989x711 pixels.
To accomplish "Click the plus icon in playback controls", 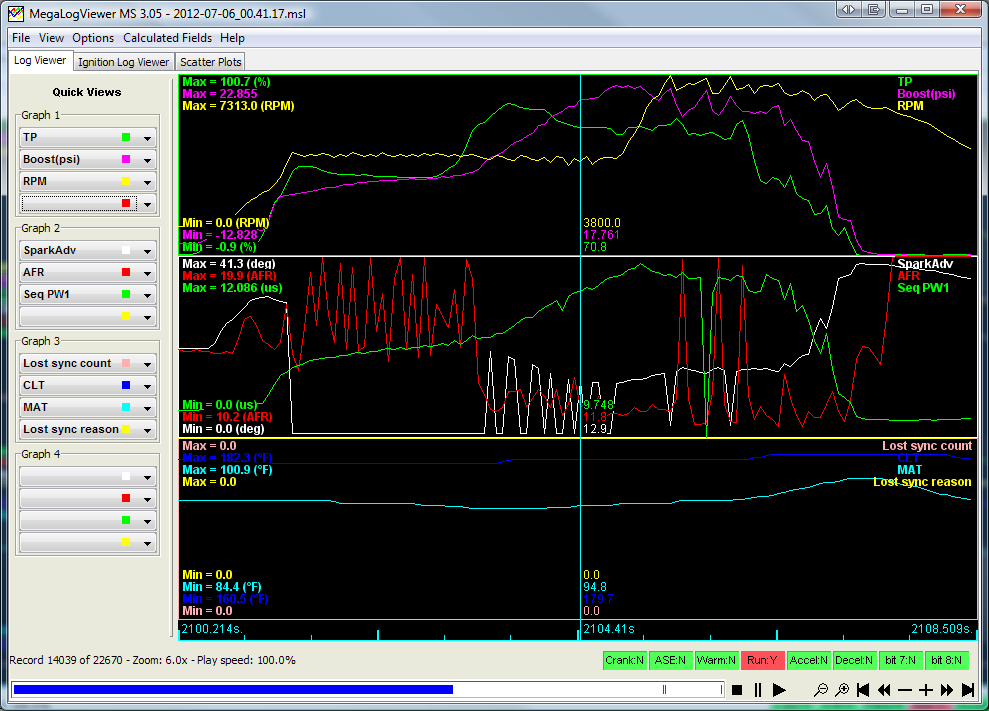I will click(926, 690).
